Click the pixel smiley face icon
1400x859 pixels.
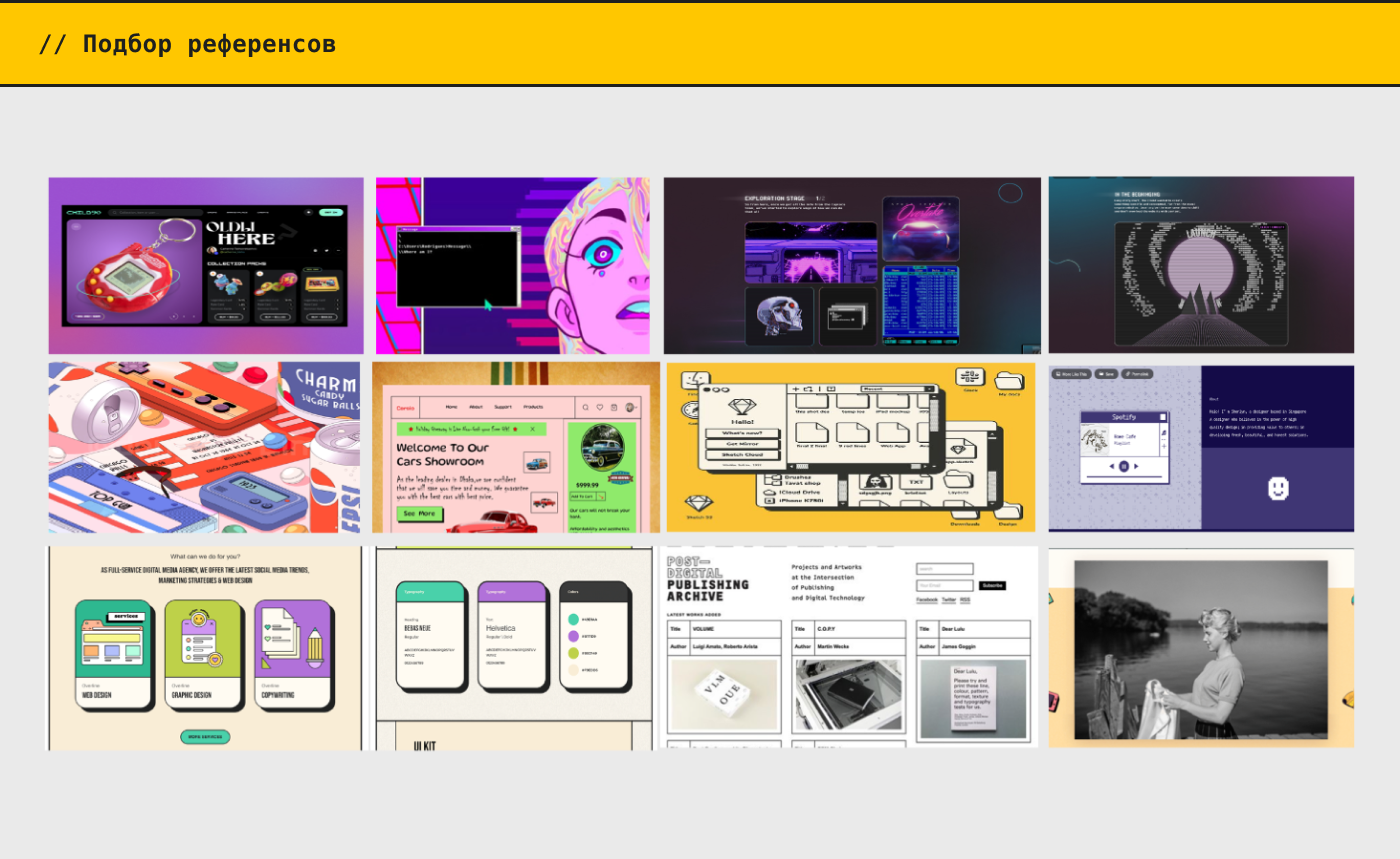pos(1278,488)
